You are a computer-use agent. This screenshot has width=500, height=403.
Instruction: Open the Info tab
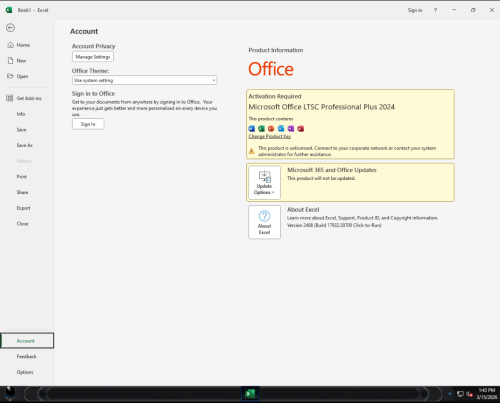[x=21, y=114]
